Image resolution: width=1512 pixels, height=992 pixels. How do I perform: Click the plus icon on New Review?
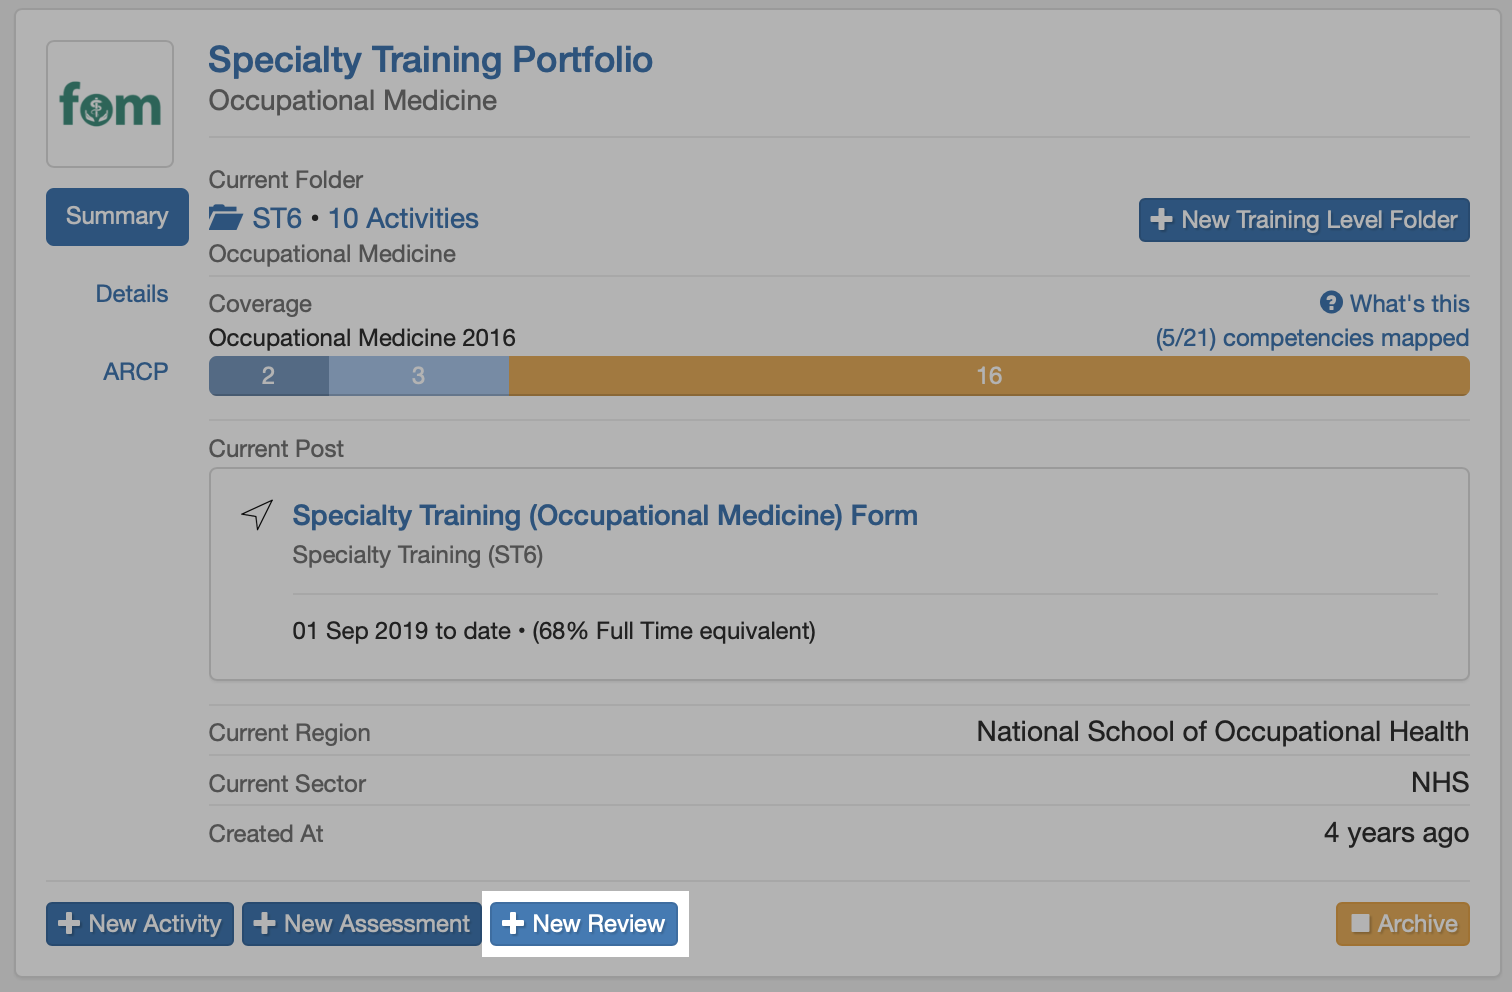click(x=513, y=923)
